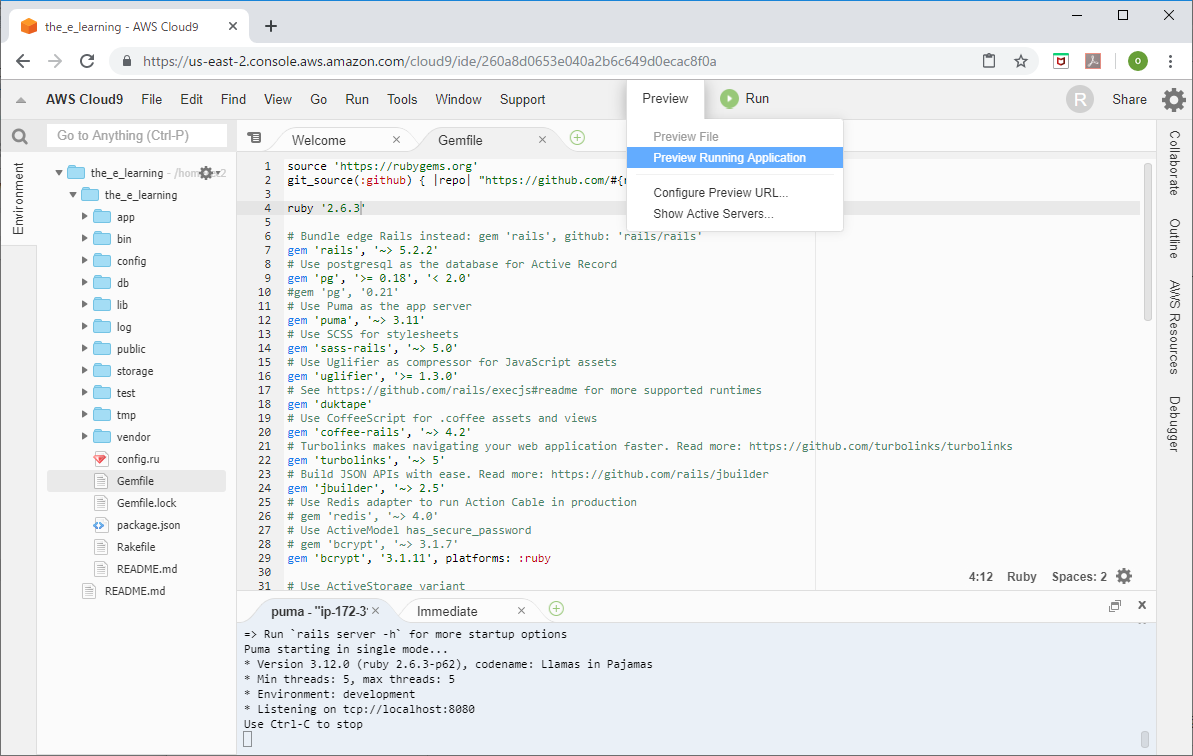Open the File menu
The width and height of the screenshot is (1193, 756).
(x=151, y=100)
